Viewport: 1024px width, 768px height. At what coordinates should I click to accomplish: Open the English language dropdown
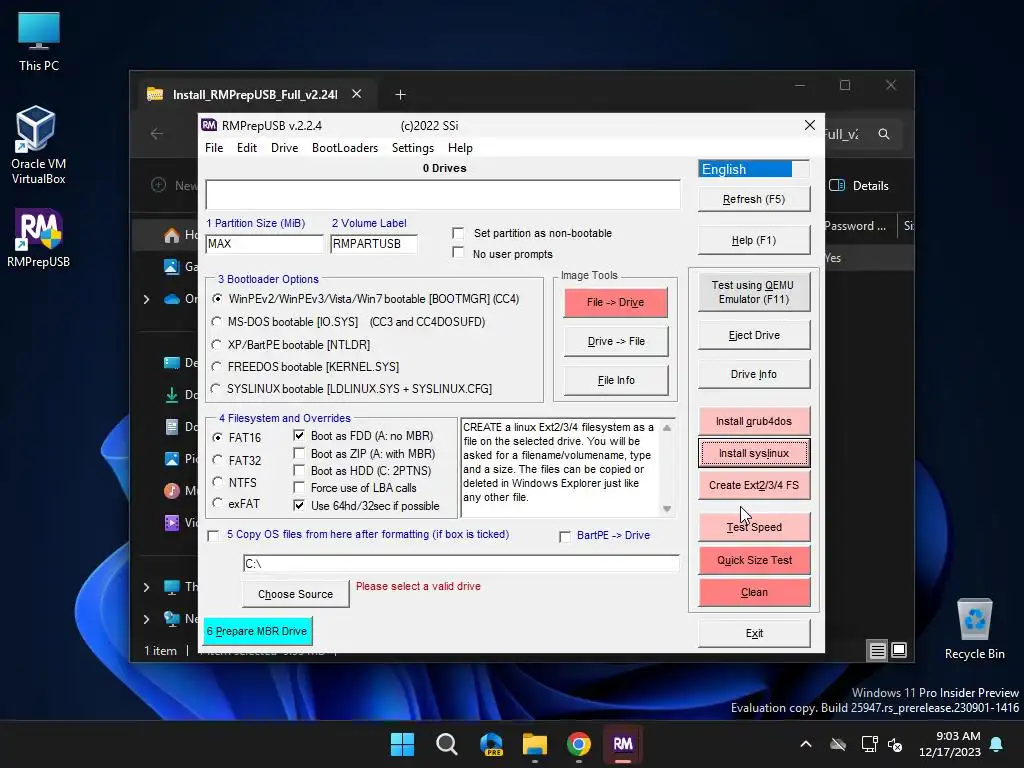click(x=754, y=169)
